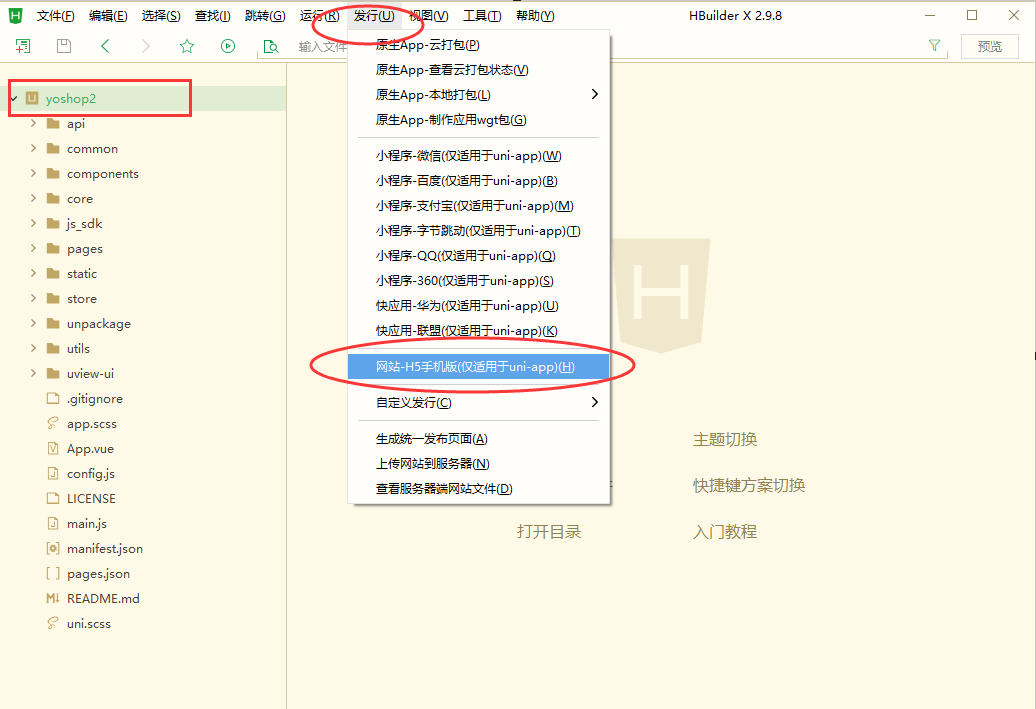The height and width of the screenshot is (709, 1036).
Task: Choose 网站-H5手机版 menu item
Action: [478, 367]
